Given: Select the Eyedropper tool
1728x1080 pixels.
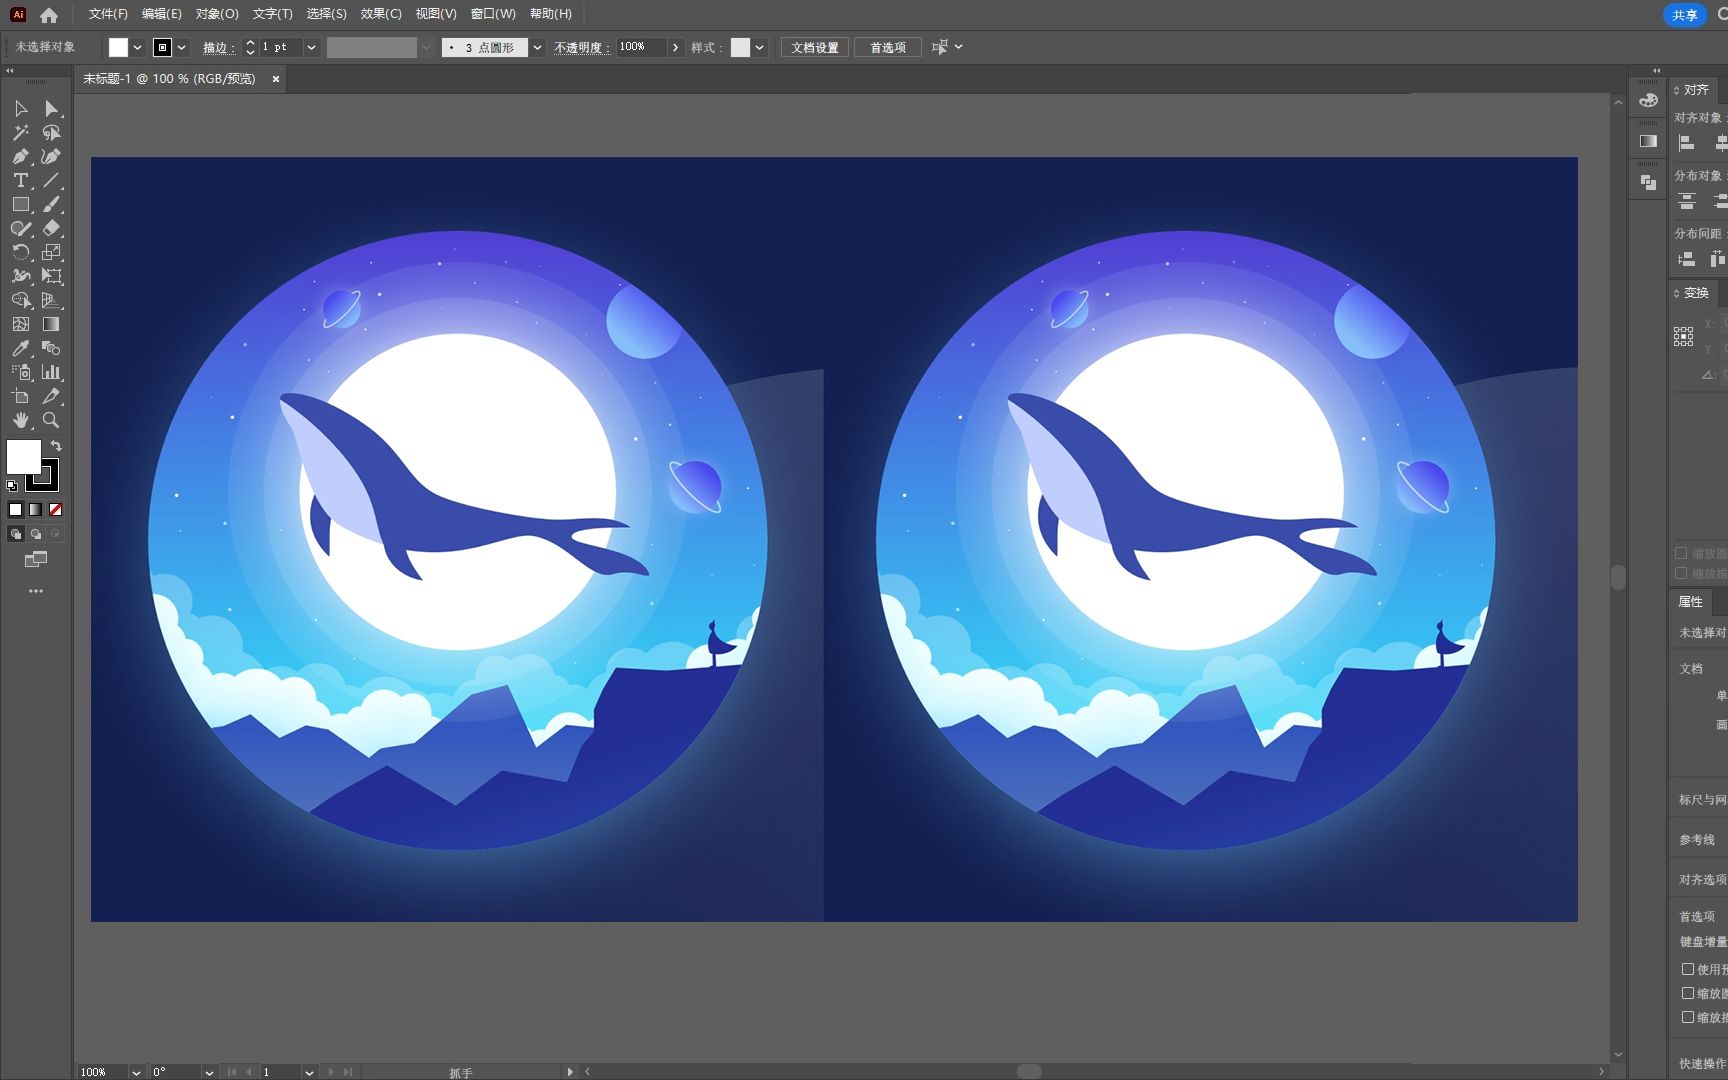Looking at the screenshot, I should (x=21, y=348).
